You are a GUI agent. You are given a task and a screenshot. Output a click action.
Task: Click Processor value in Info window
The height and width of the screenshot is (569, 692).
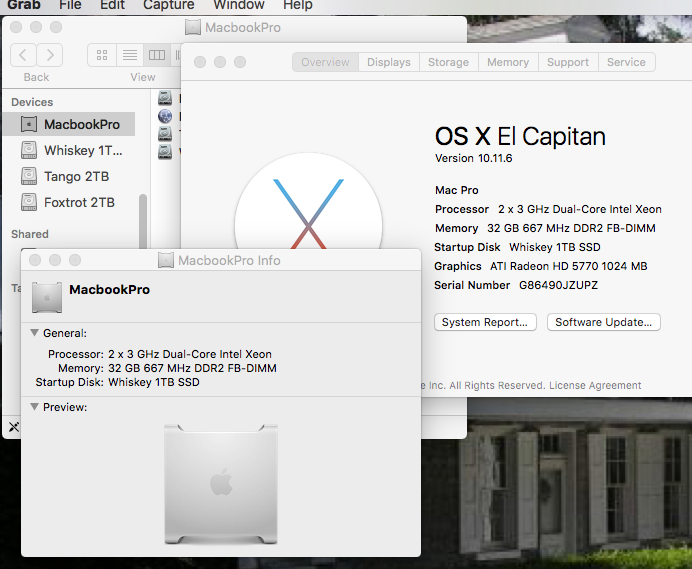point(190,354)
